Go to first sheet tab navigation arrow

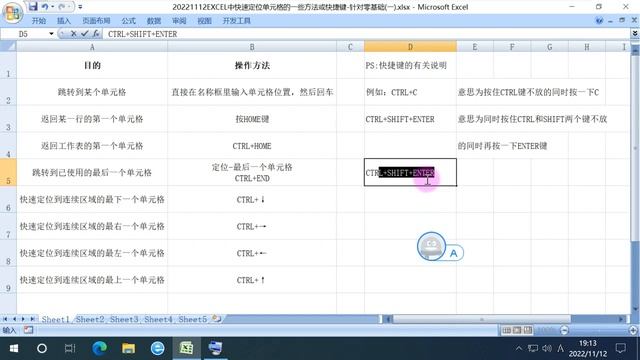pyautogui.click(x=5, y=319)
